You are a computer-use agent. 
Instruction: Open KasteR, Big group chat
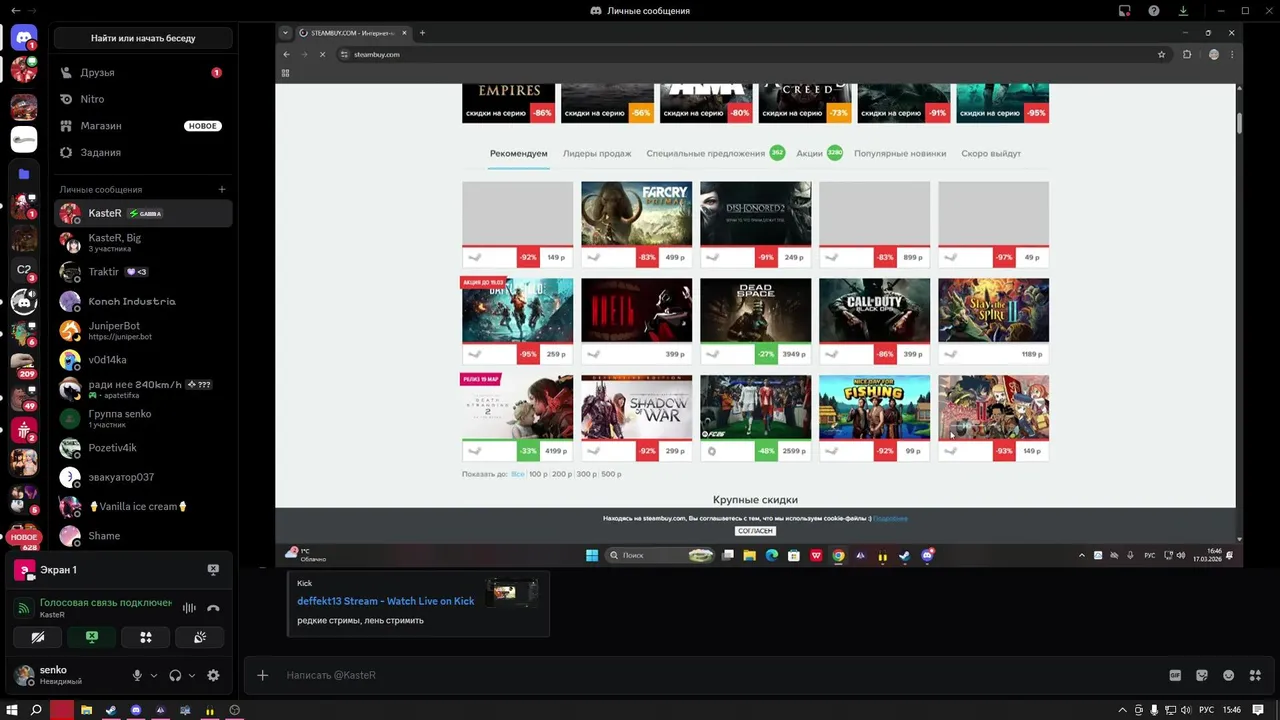coord(143,242)
